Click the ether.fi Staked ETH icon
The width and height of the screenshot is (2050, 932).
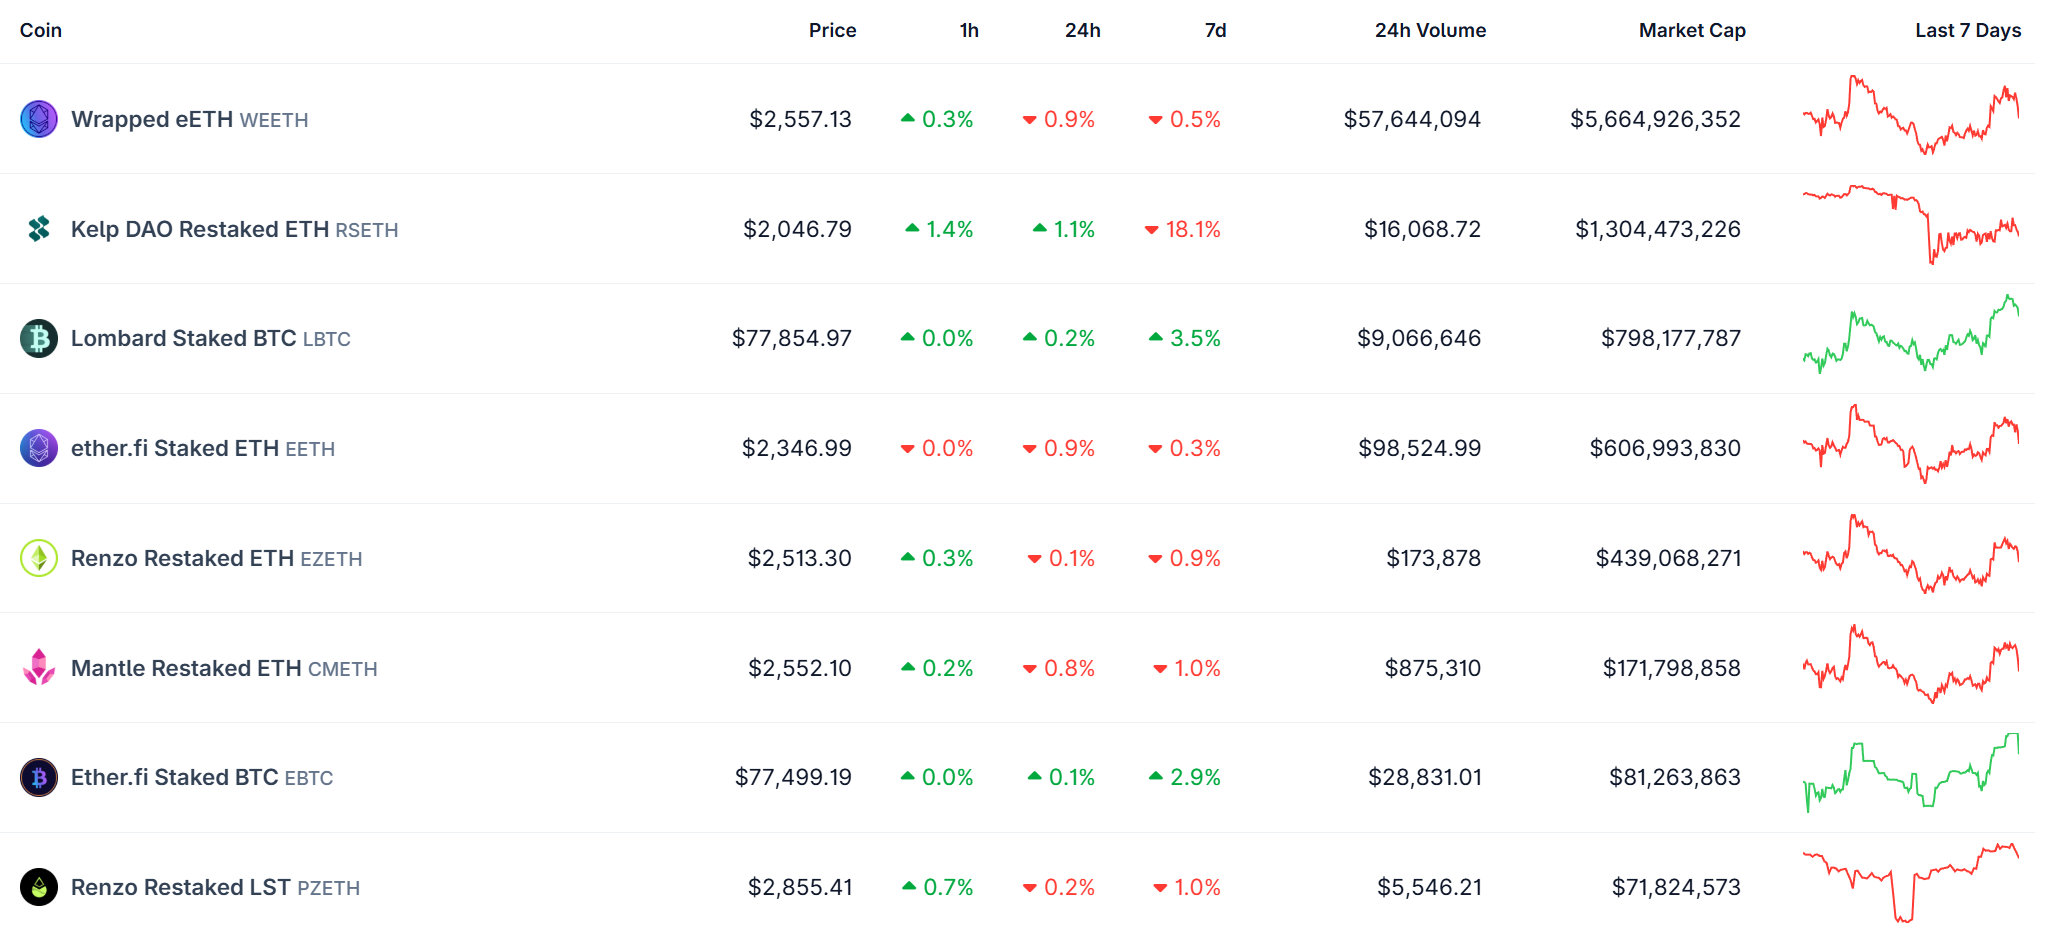click(x=39, y=448)
